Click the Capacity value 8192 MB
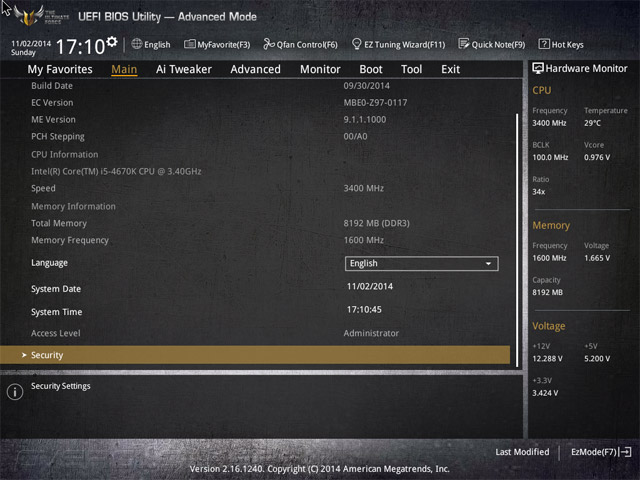 click(547, 293)
